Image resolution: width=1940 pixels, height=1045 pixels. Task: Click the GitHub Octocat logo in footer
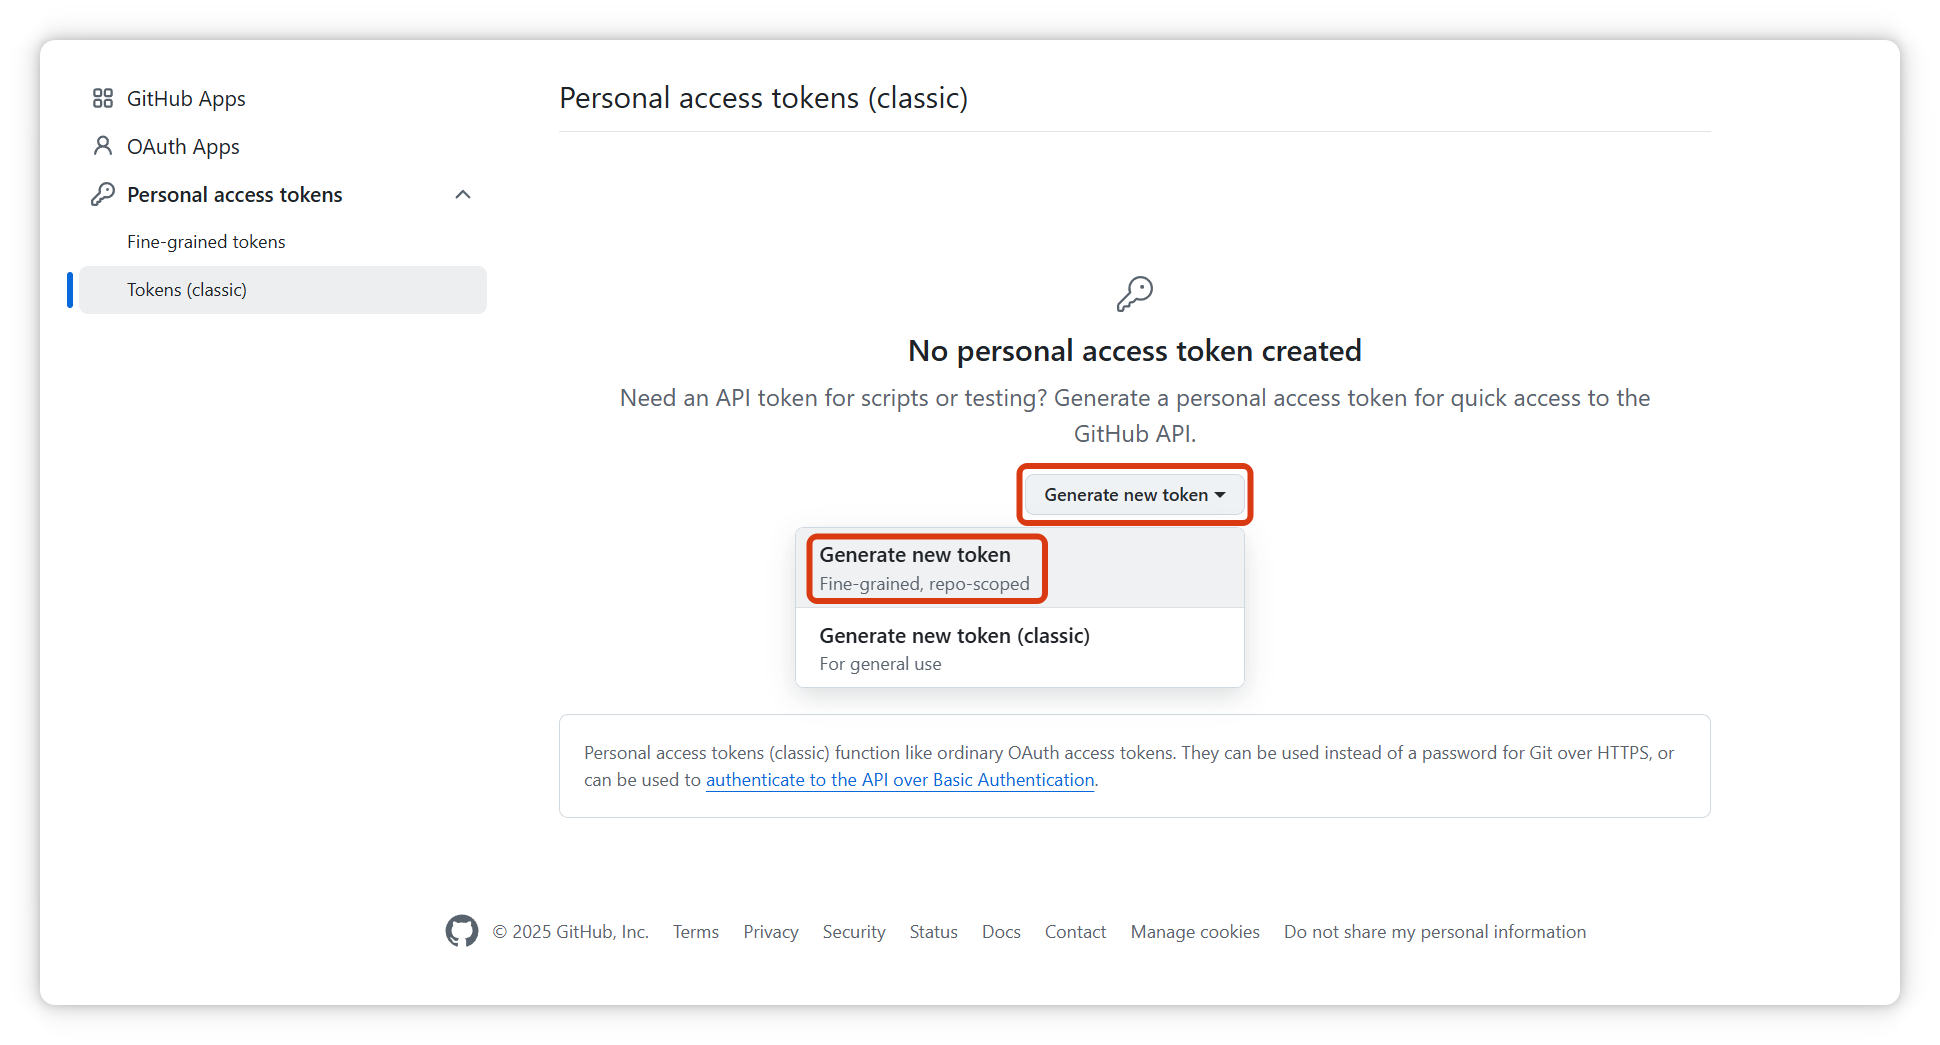pyautogui.click(x=461, y=931)
